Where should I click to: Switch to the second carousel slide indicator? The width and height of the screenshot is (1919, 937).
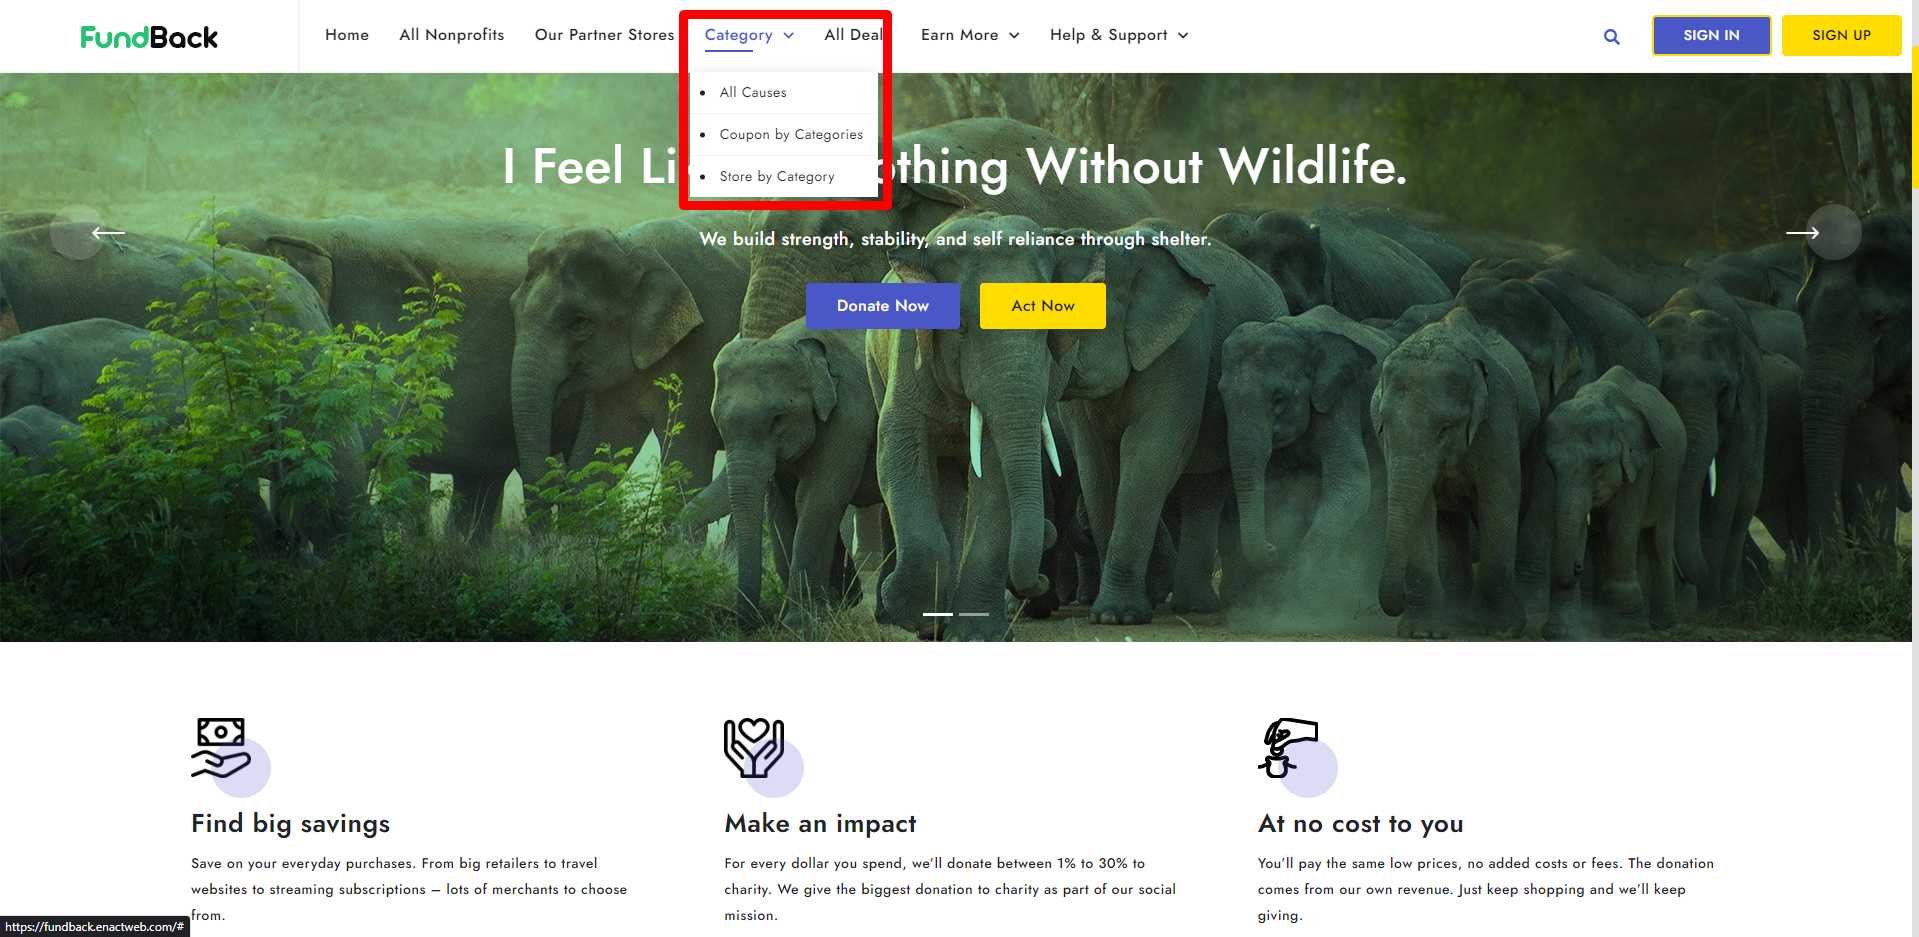[973, 614]
